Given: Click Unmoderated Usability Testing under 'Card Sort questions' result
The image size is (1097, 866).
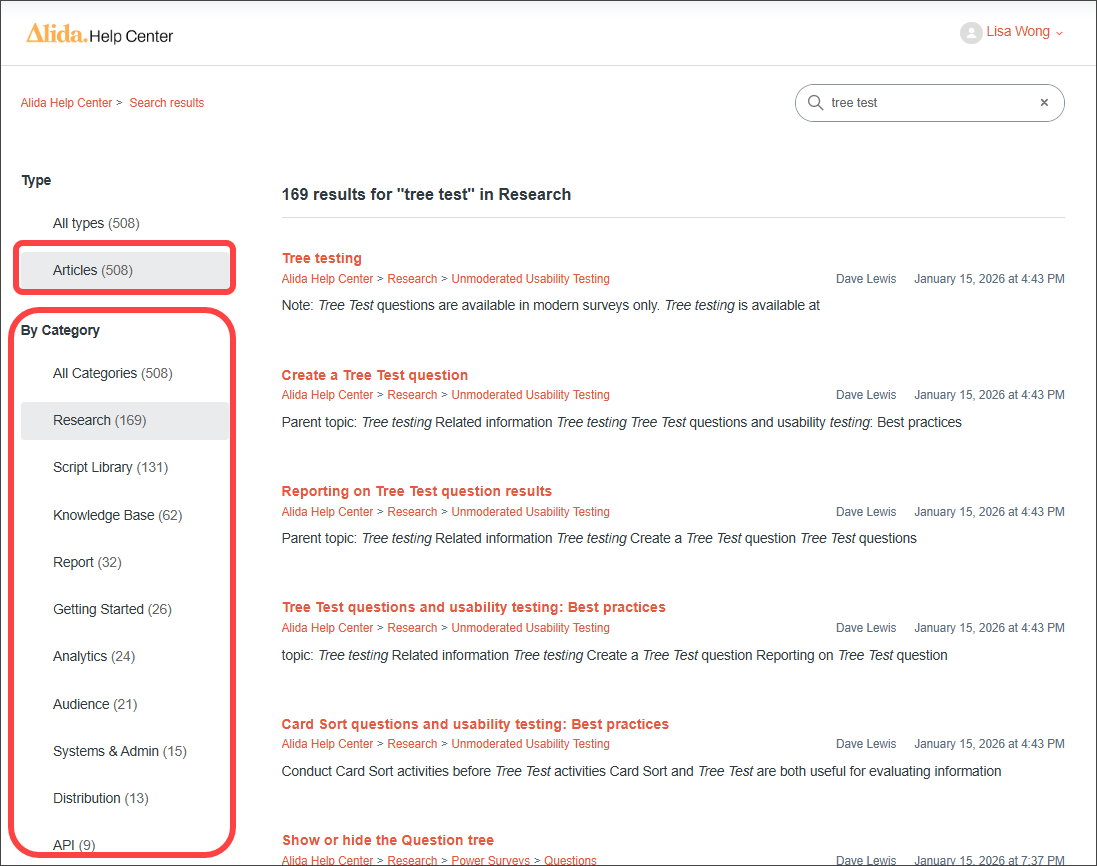Looking at the screenshot, I should coord(530,744).
